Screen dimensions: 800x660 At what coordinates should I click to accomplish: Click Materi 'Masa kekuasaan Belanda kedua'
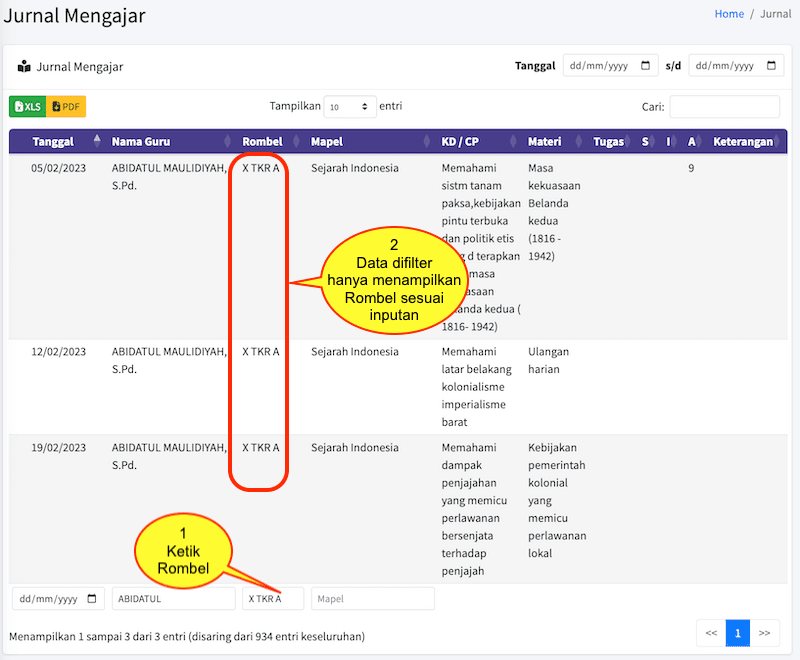pyautogui.click(x=554, y=212)
